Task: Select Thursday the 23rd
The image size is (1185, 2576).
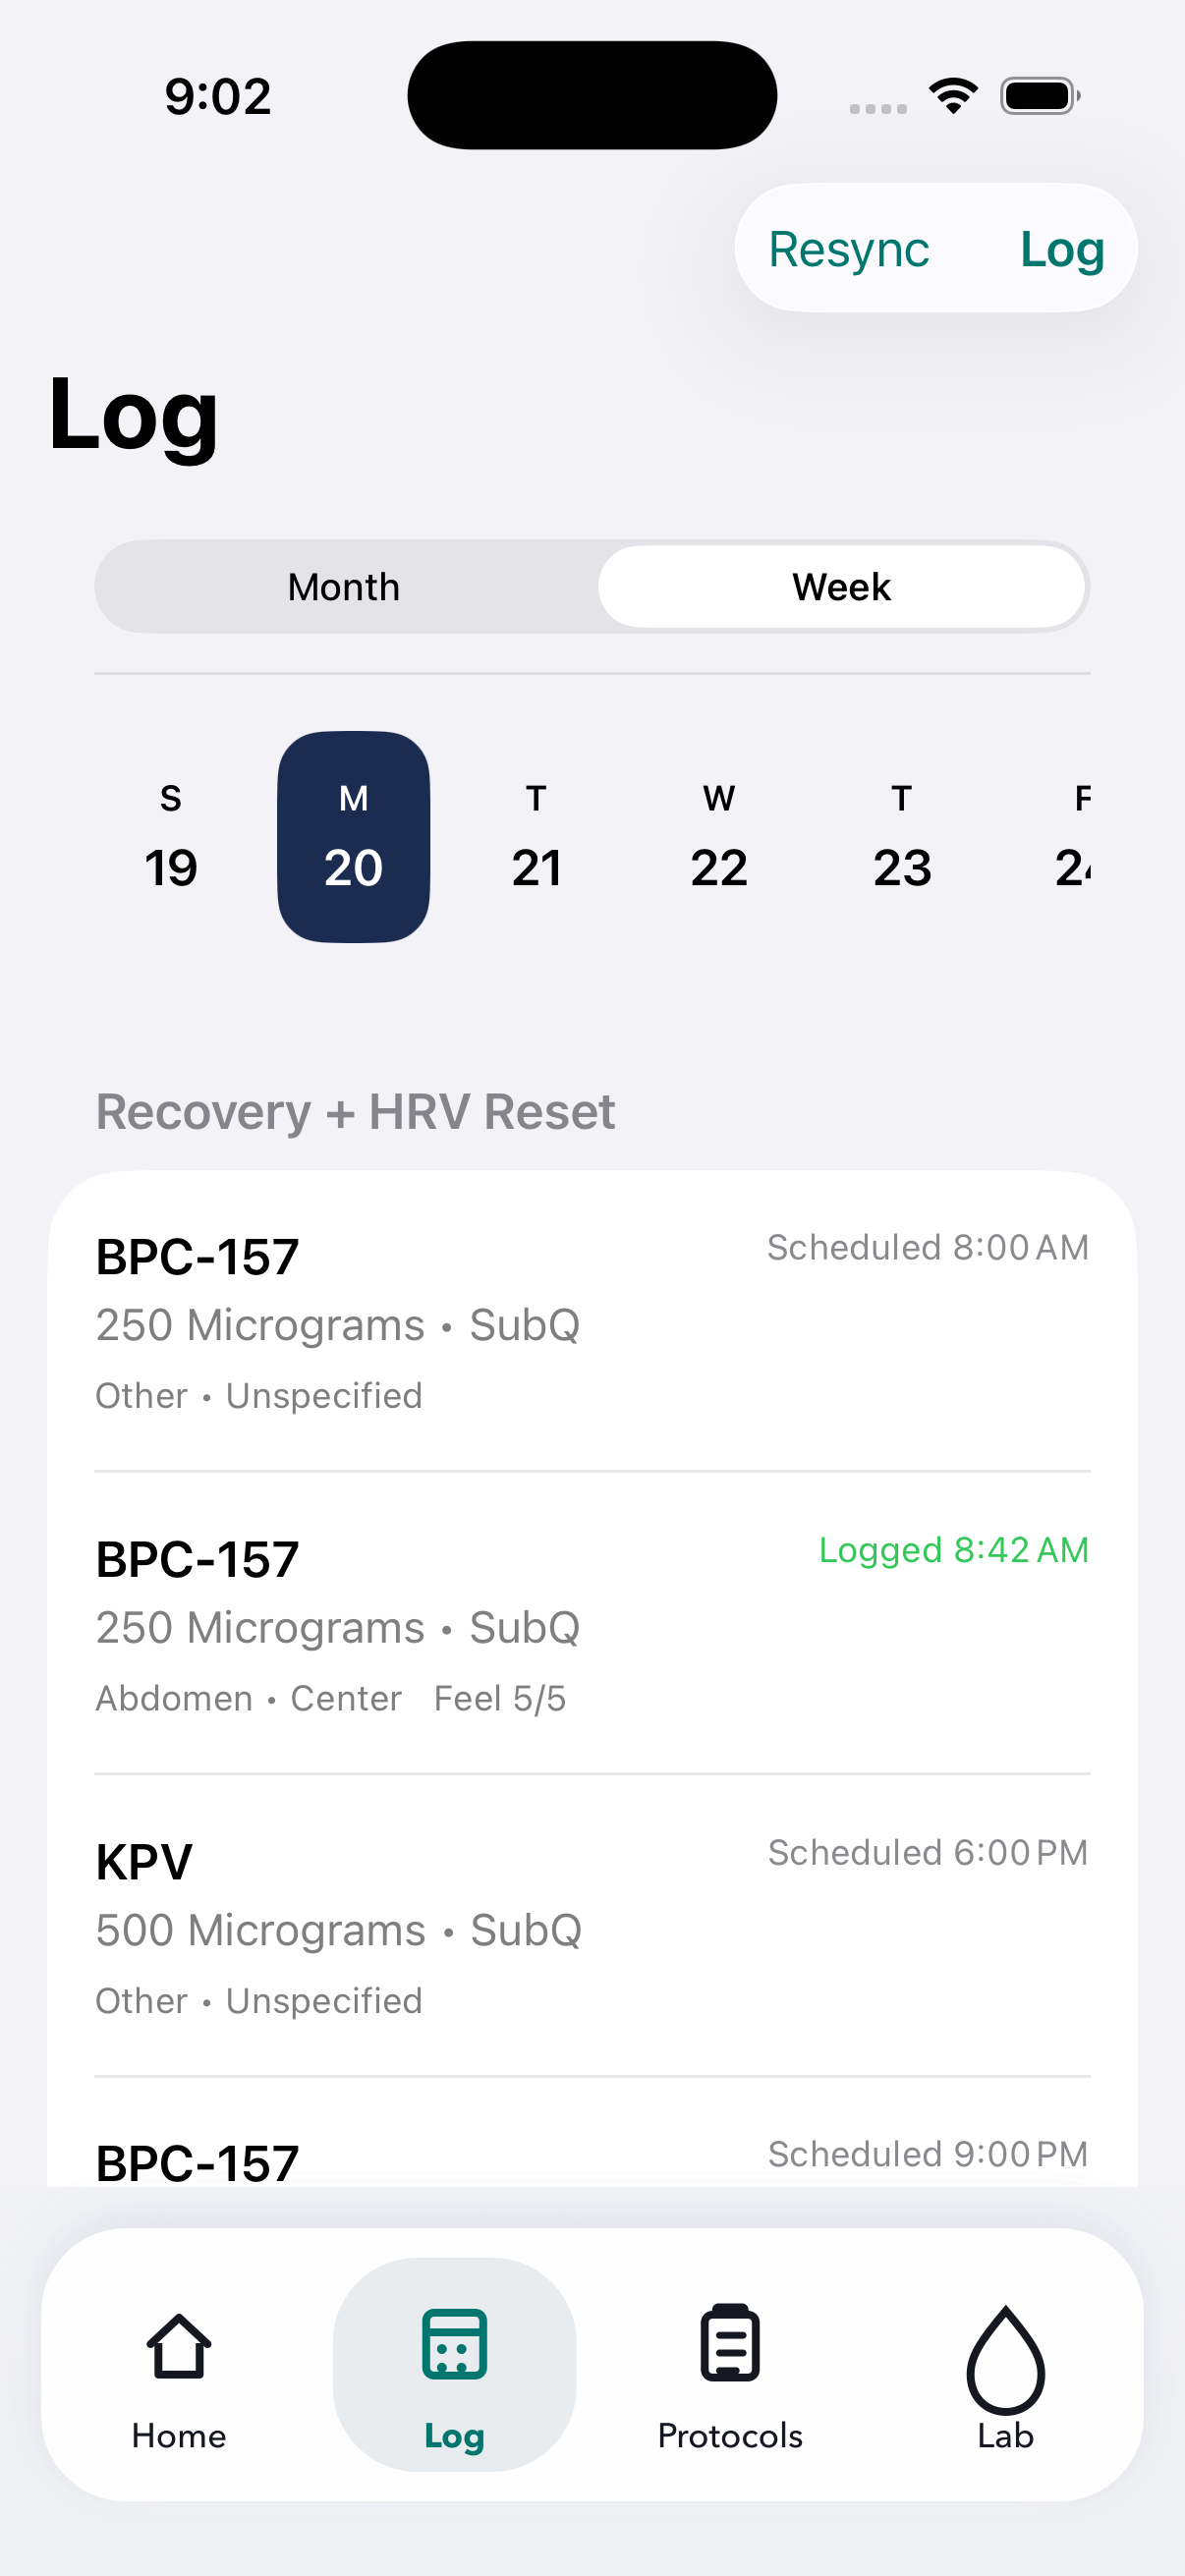Action: 902,837
